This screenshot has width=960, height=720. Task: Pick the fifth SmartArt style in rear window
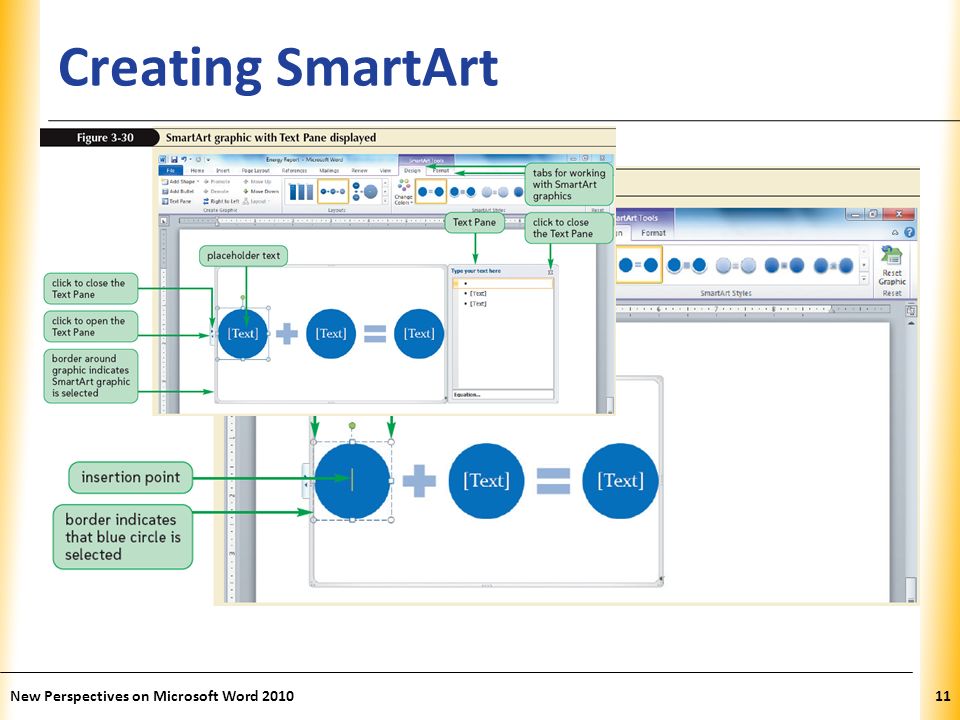click(x=833, y=265)
